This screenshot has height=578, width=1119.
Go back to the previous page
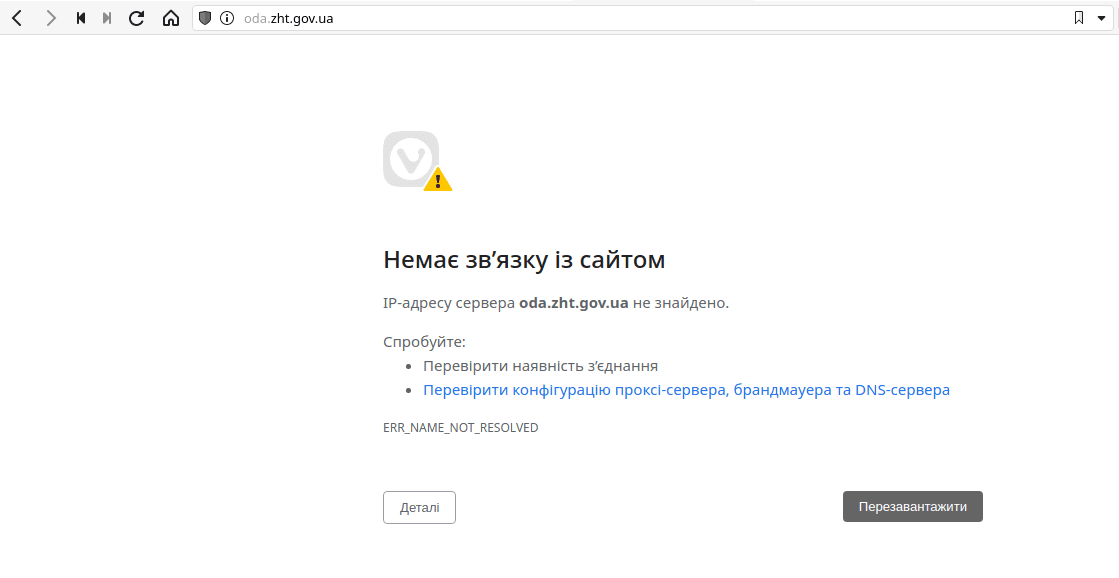click(x=17, y=18)
